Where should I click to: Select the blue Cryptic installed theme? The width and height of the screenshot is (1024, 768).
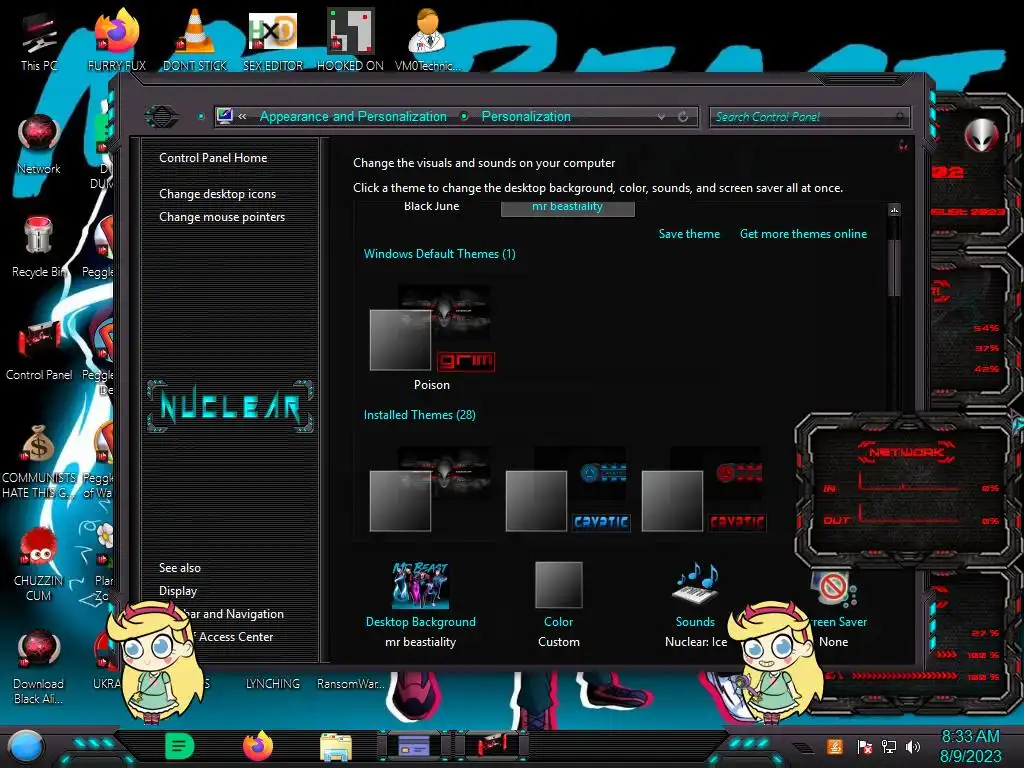pos(568,488)
